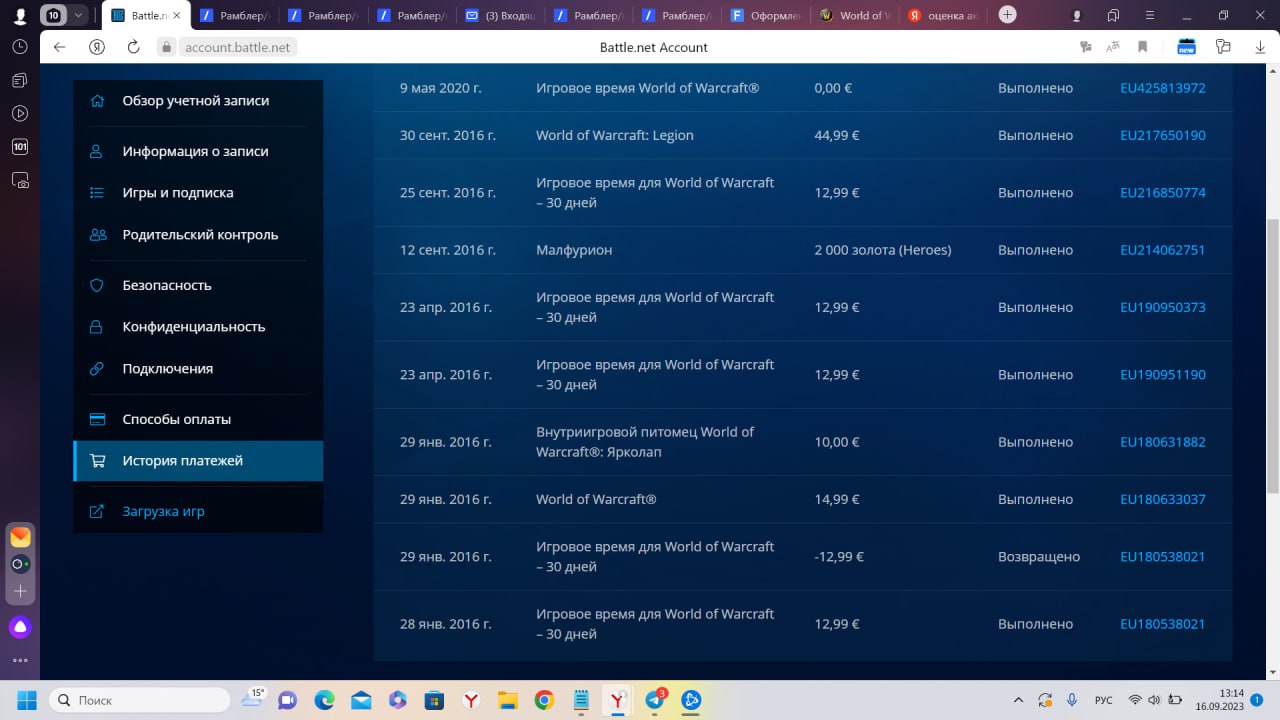The height and width of the screenshot is (720, 1280).
Task: Click the 44,99 € amount
Action: point(837,135)
